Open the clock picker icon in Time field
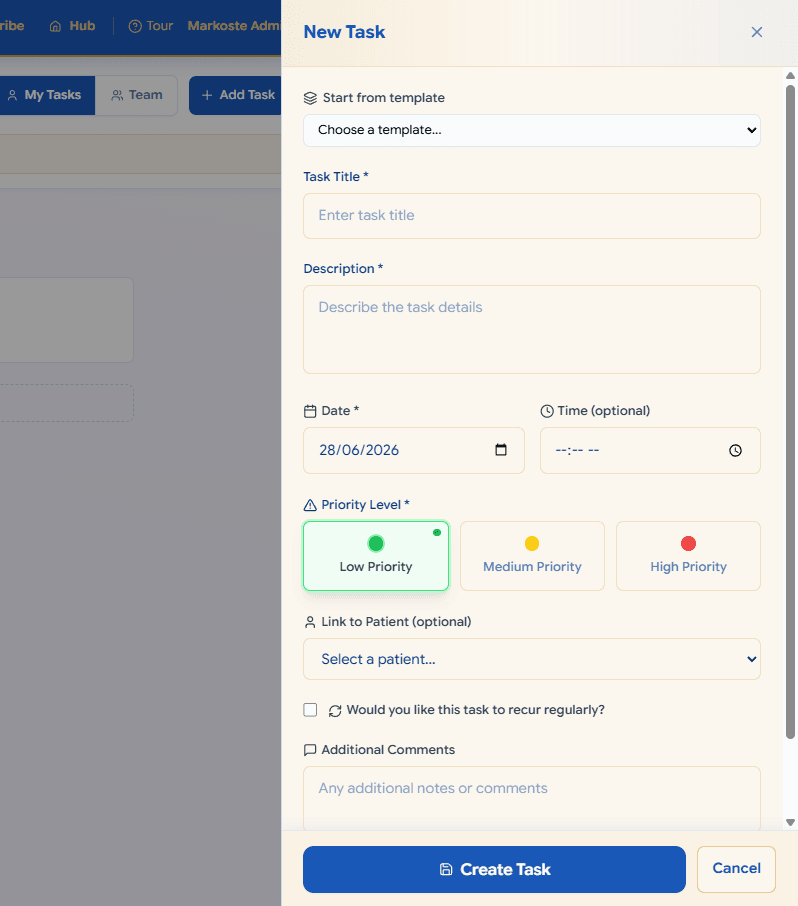 735,450
